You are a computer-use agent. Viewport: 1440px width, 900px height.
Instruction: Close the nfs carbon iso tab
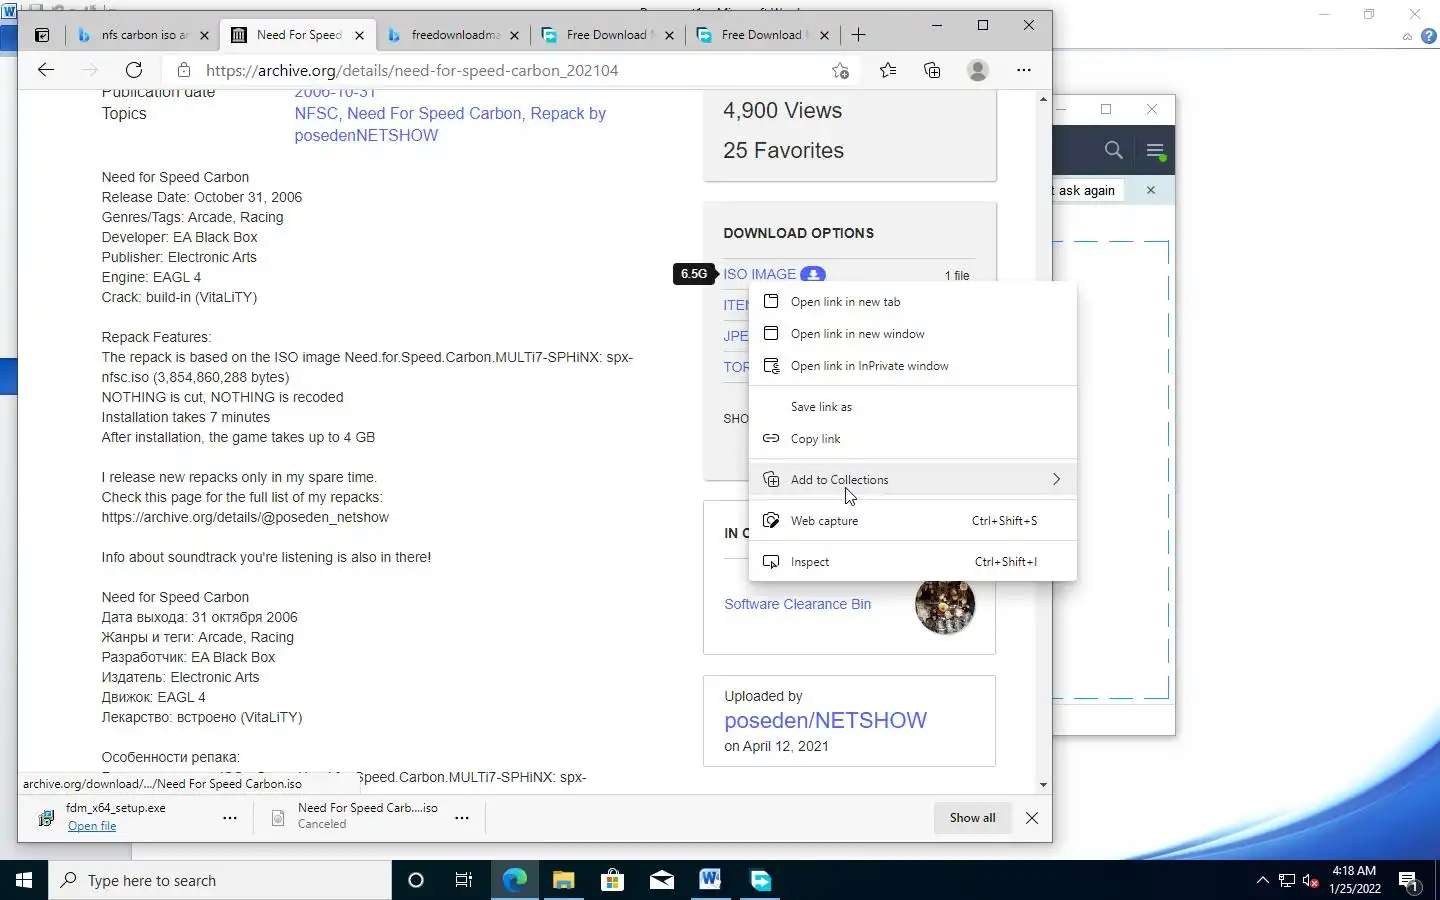tap(204, 35)
